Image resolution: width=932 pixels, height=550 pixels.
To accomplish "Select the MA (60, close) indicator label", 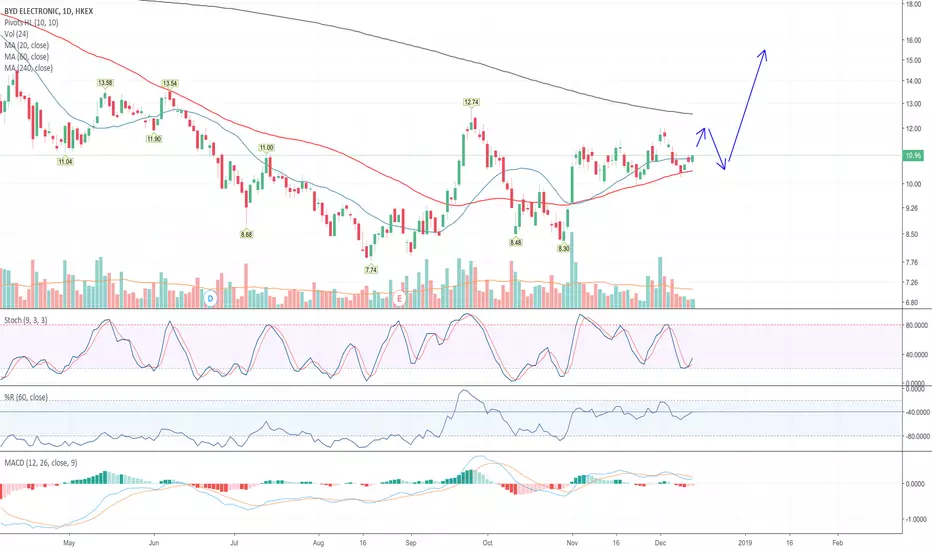I will point(27,56).
